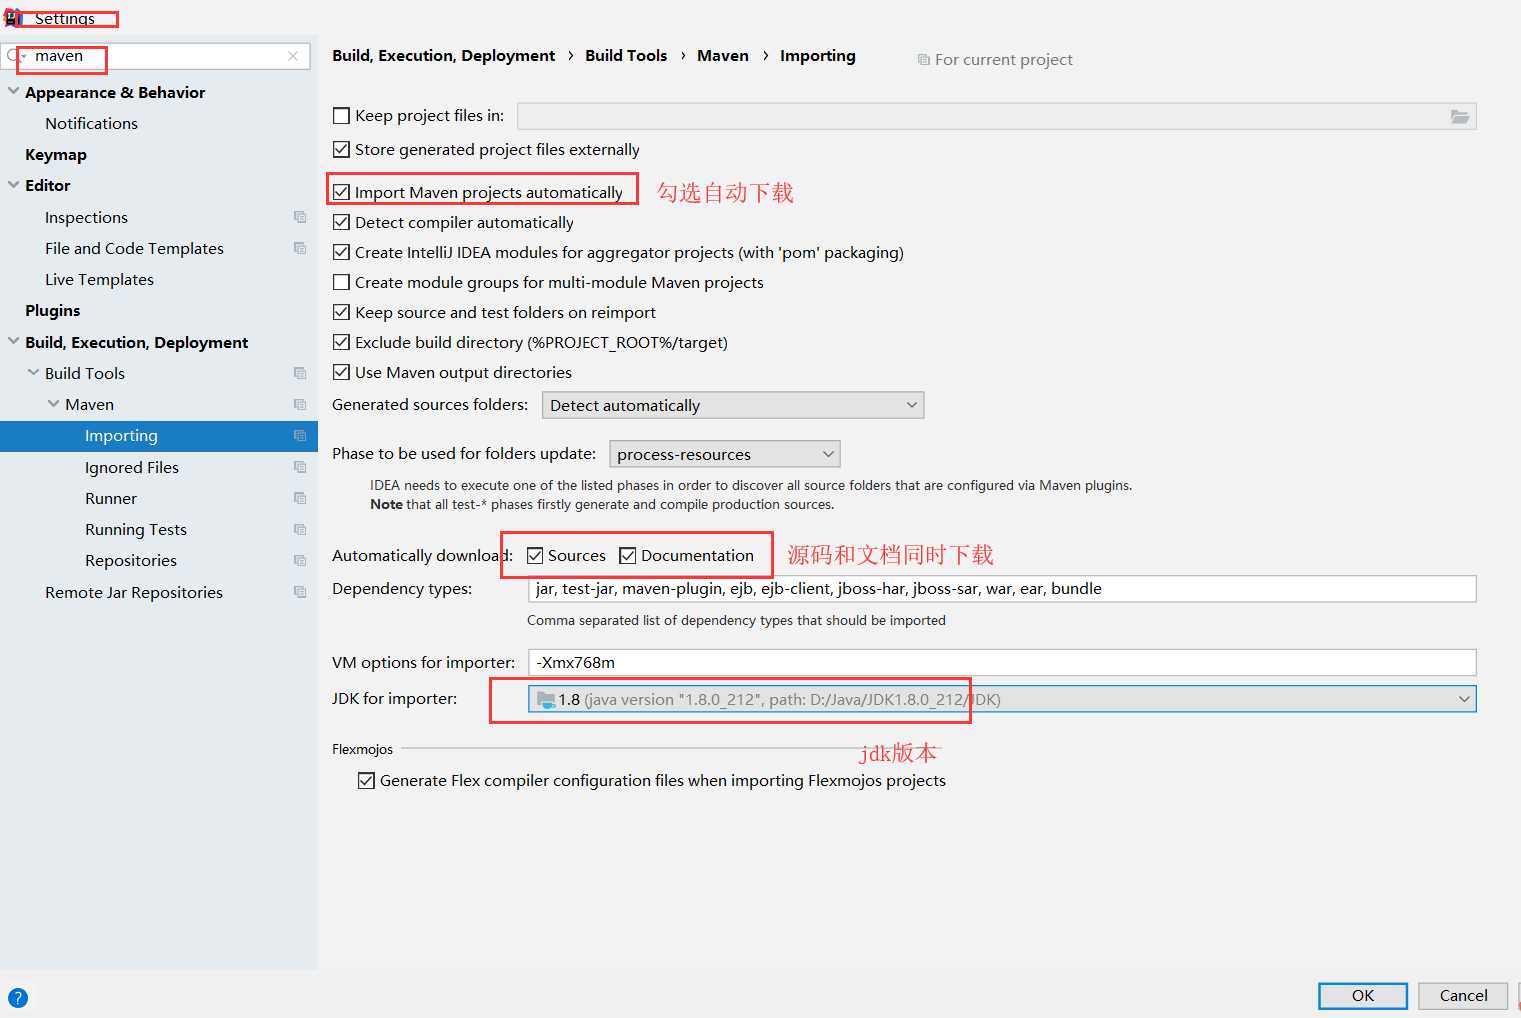Select Running Tests under Maven
Screen dimensions: 1521x1018
click(136, 529)
